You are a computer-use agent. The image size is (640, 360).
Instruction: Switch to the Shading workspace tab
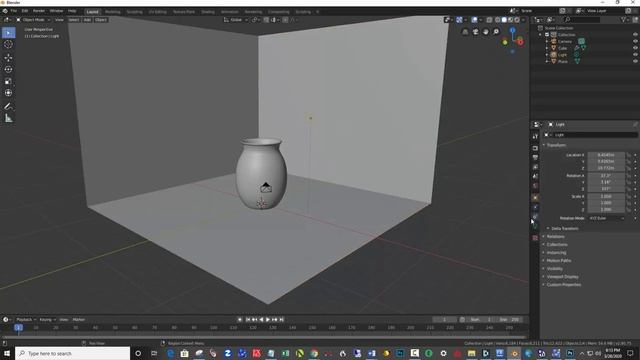click(208, 12)
